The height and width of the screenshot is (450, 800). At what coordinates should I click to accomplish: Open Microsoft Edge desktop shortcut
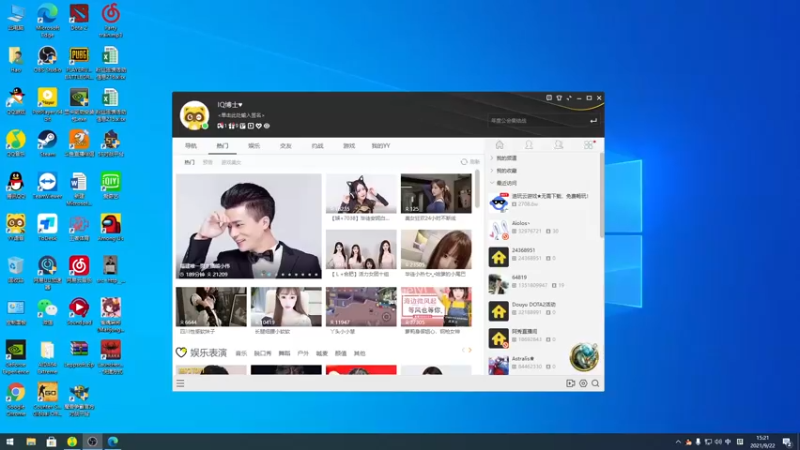coord(47,20)
